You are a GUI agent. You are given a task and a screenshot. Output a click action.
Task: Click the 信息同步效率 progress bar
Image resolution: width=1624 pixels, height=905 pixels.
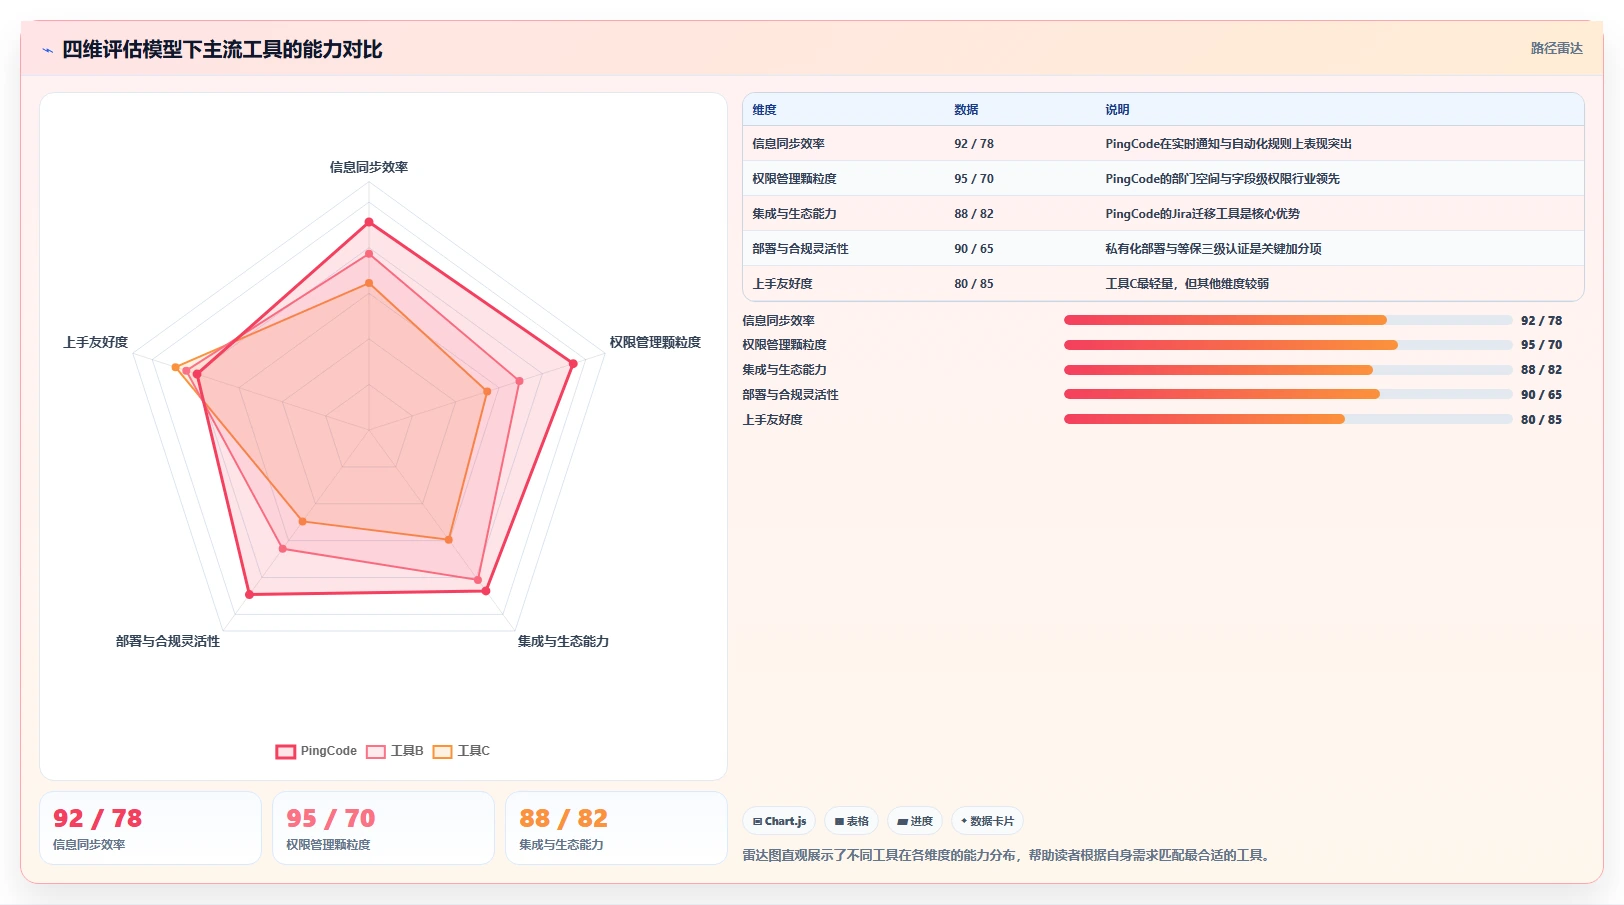pyautogui.click(x=1288, y=320)
